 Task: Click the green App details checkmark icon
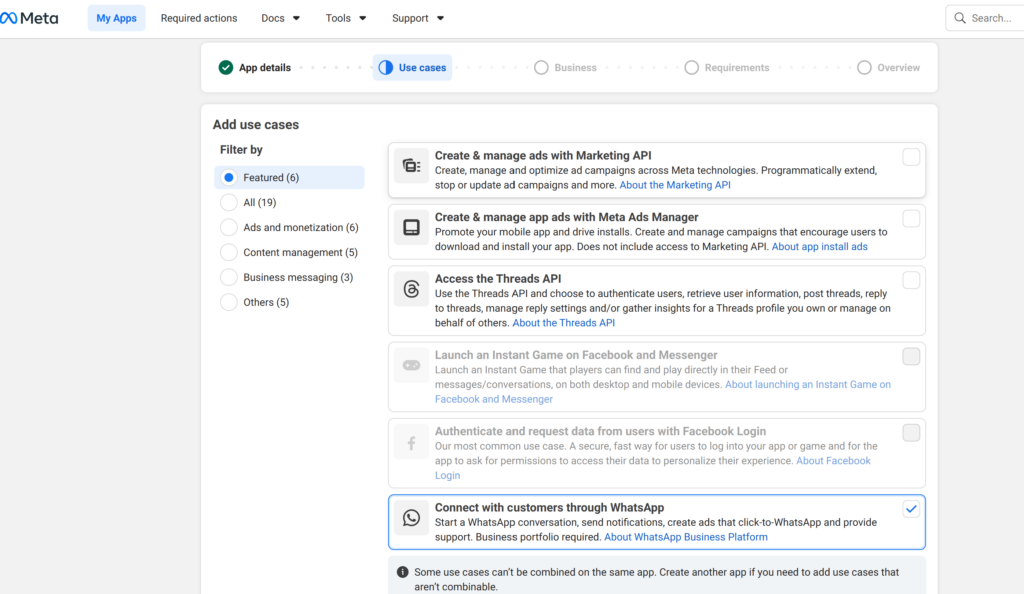click(226, 68)
